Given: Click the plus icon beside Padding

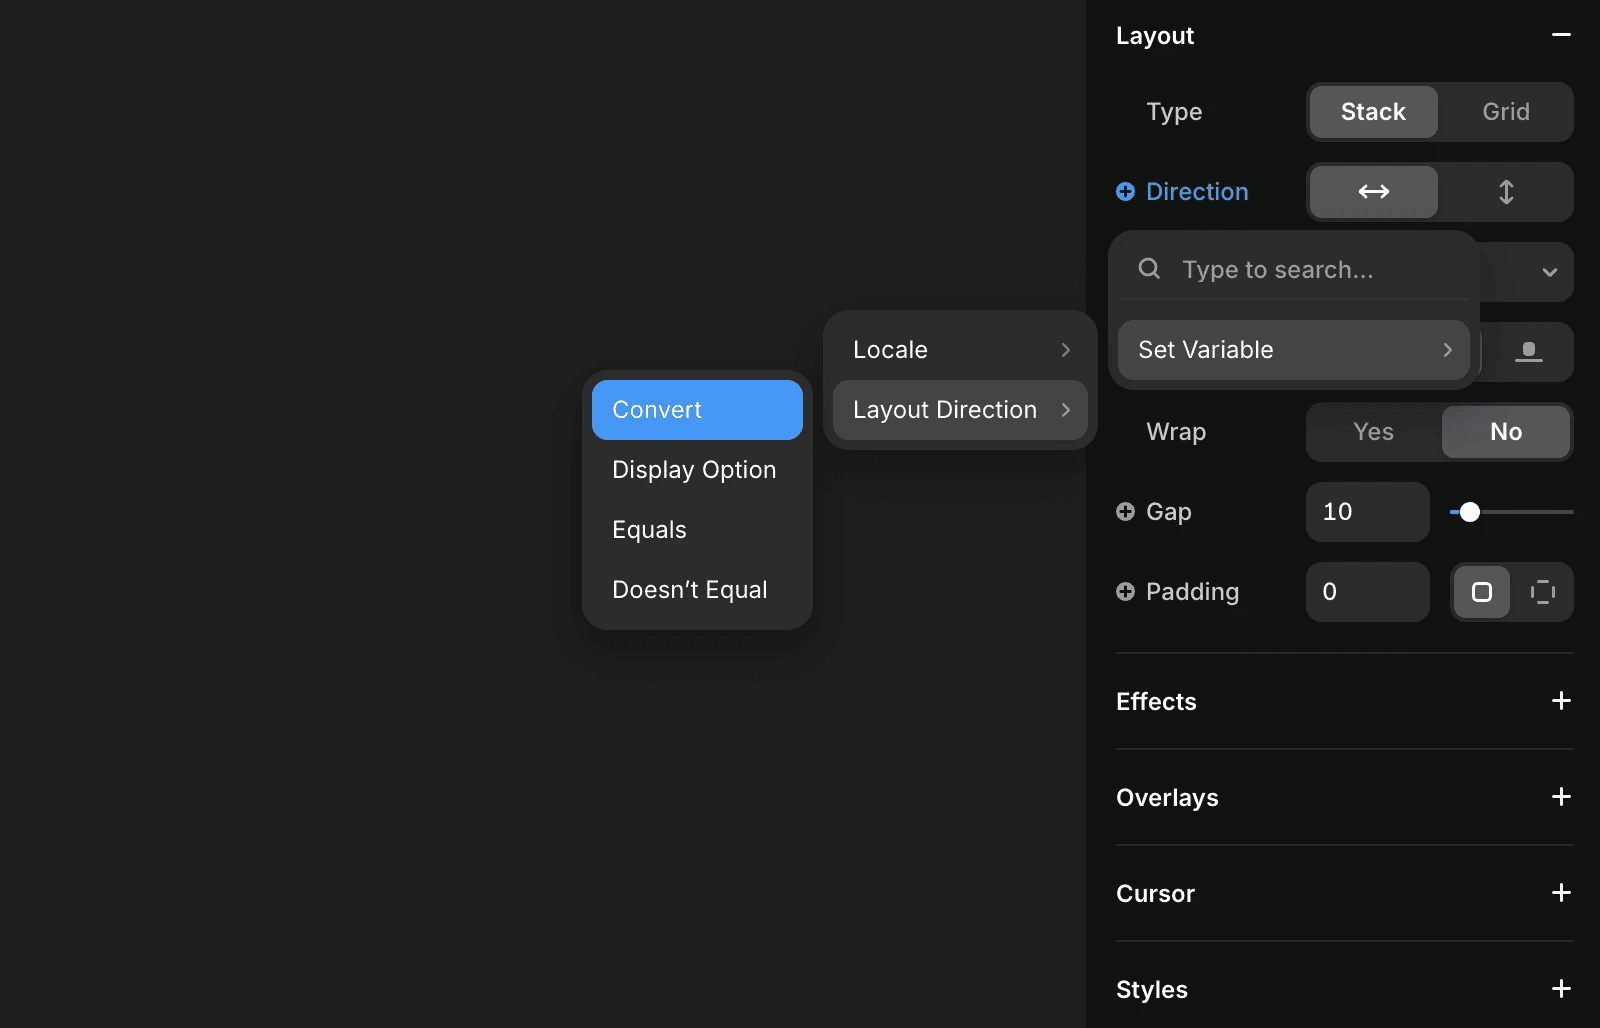Looking at the screenshot, I should (1124, 591).
